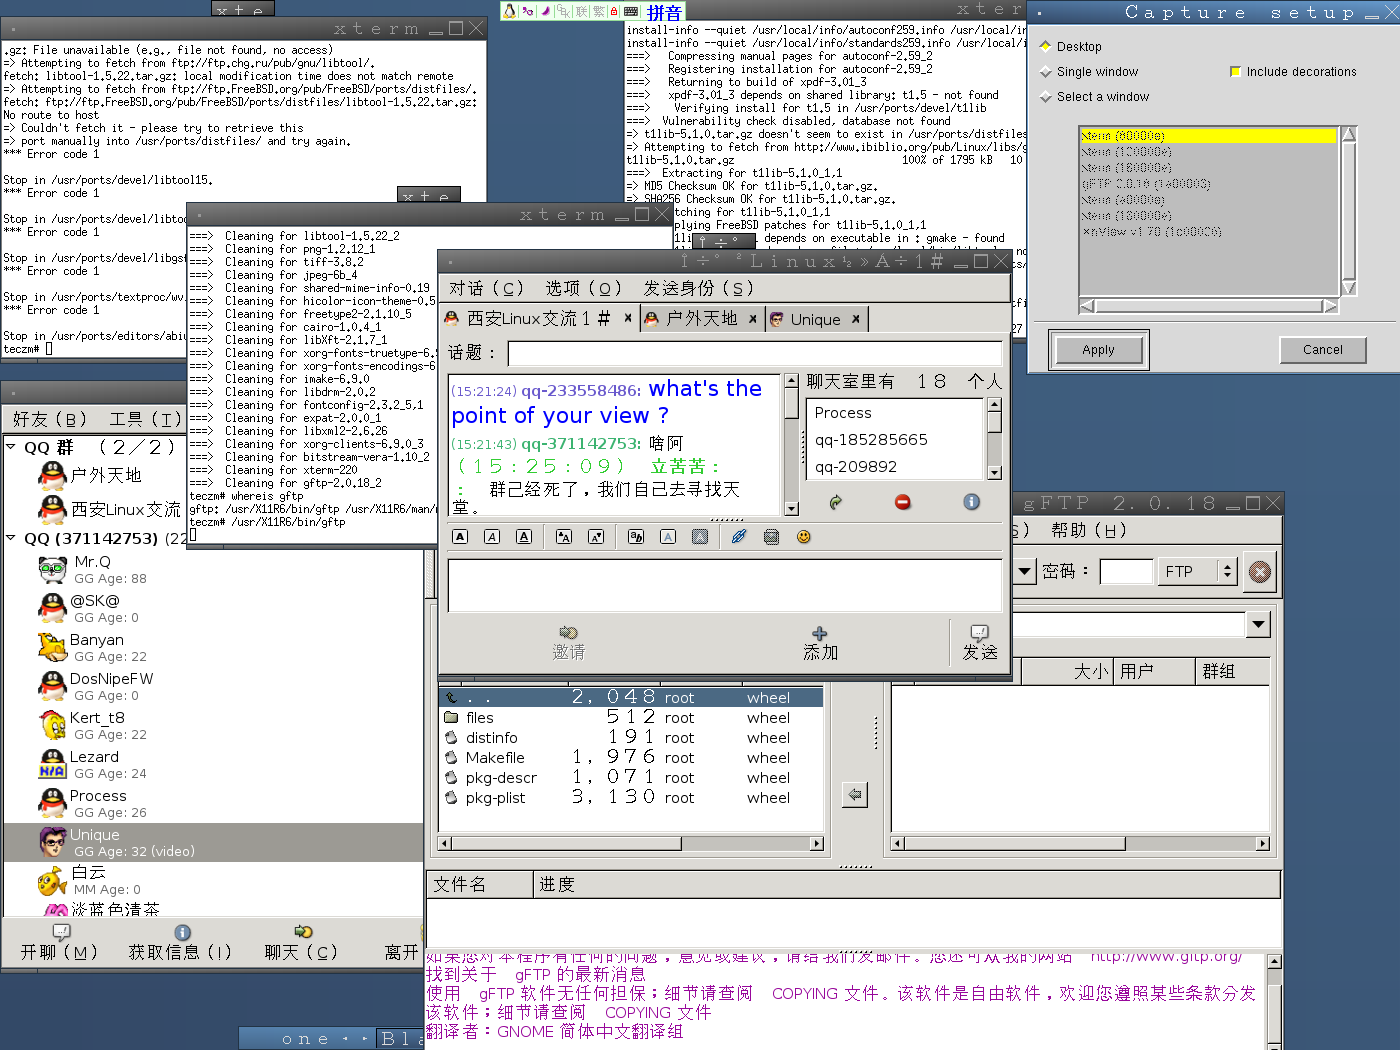1400x1050 pixels.
Task: Click the 开聊 (M) button
Action: tap(59, 943)
